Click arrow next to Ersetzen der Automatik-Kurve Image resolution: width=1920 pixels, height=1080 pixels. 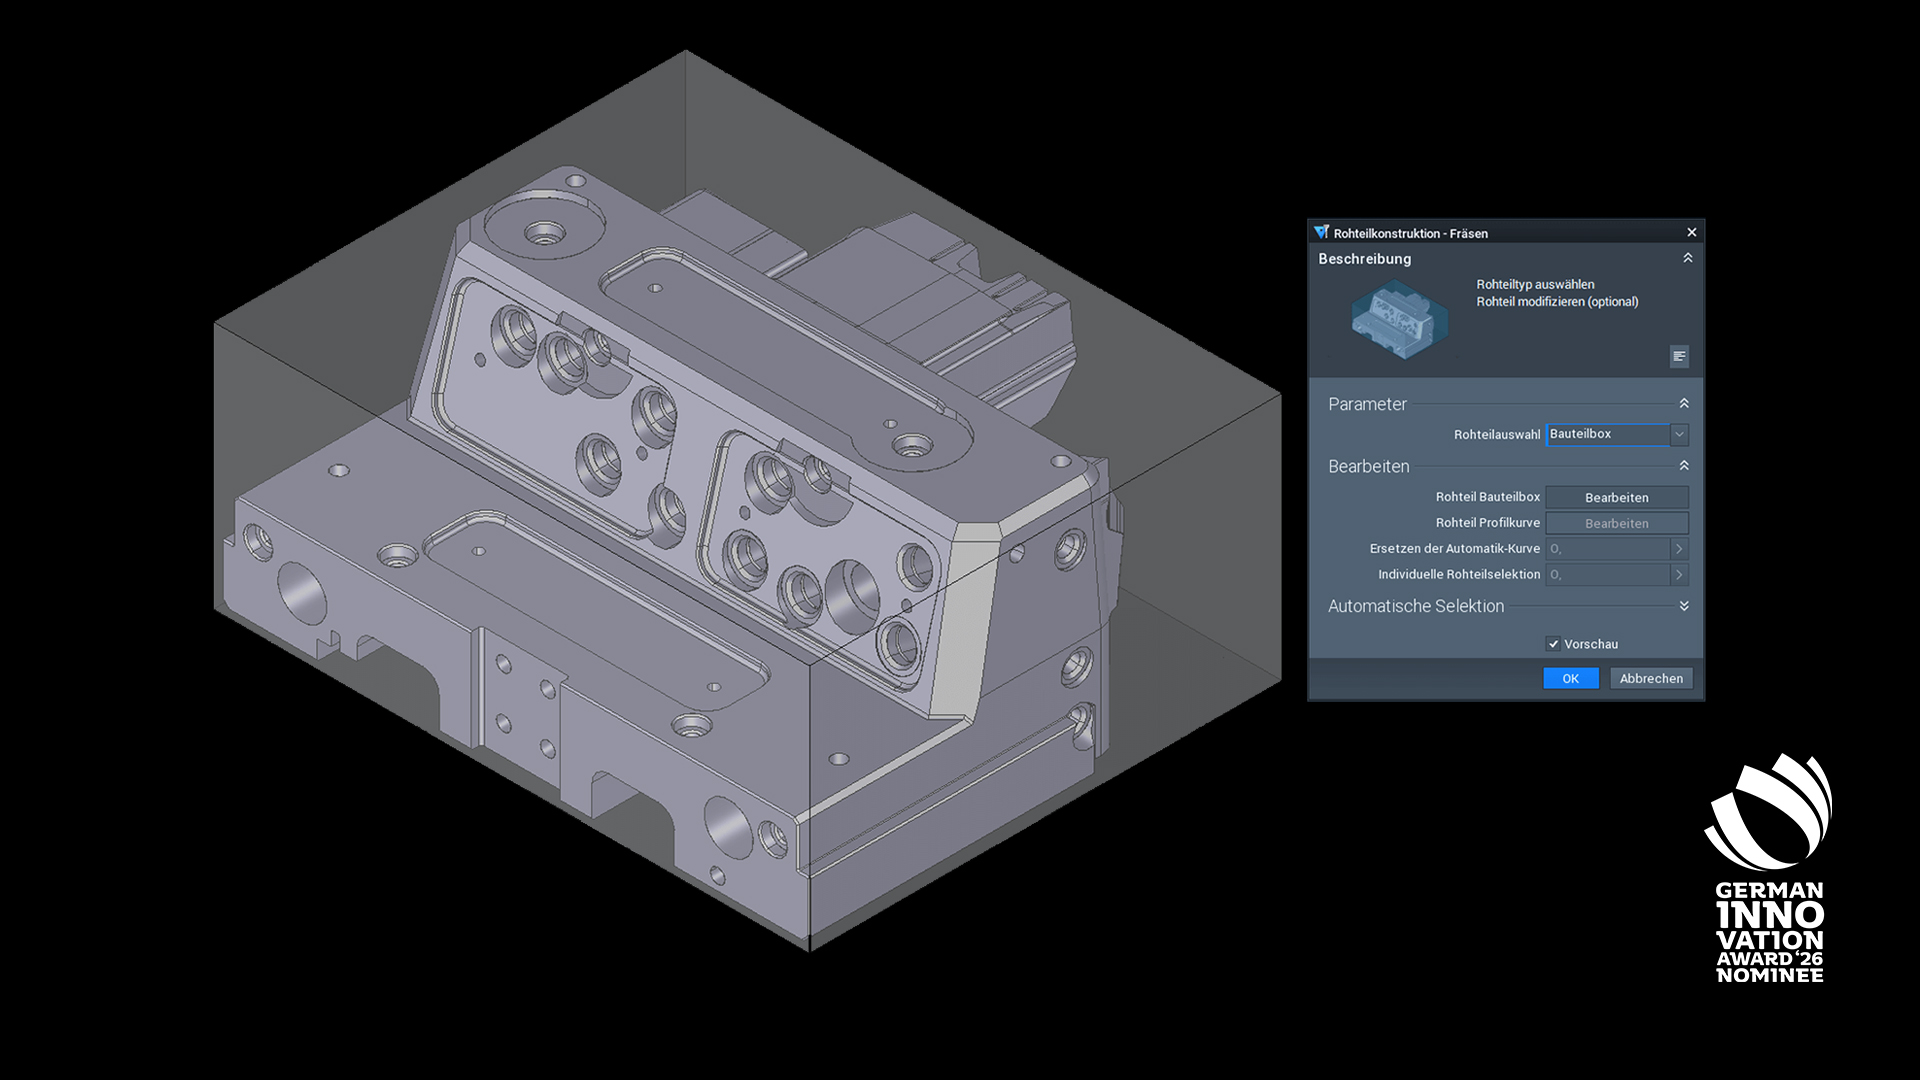(1679, 549)
